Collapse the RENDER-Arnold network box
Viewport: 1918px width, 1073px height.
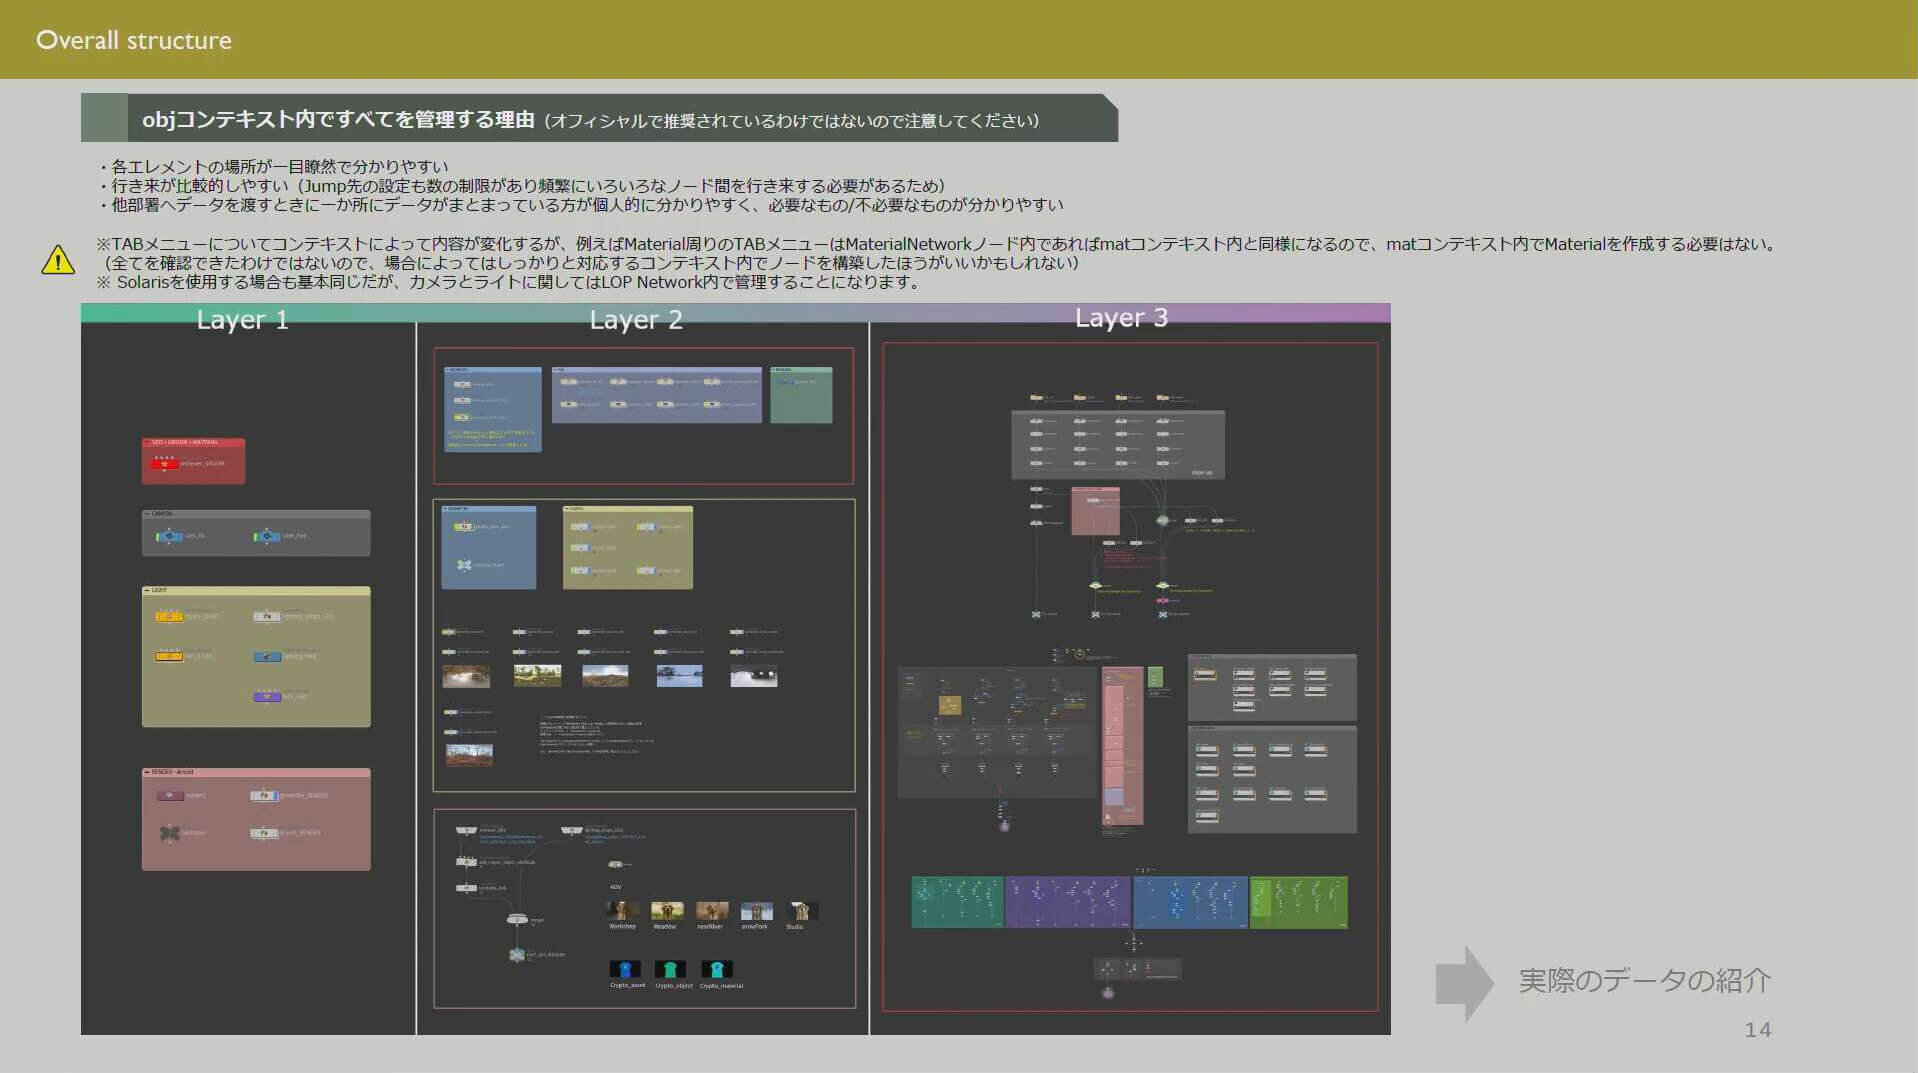pos(148,773)
